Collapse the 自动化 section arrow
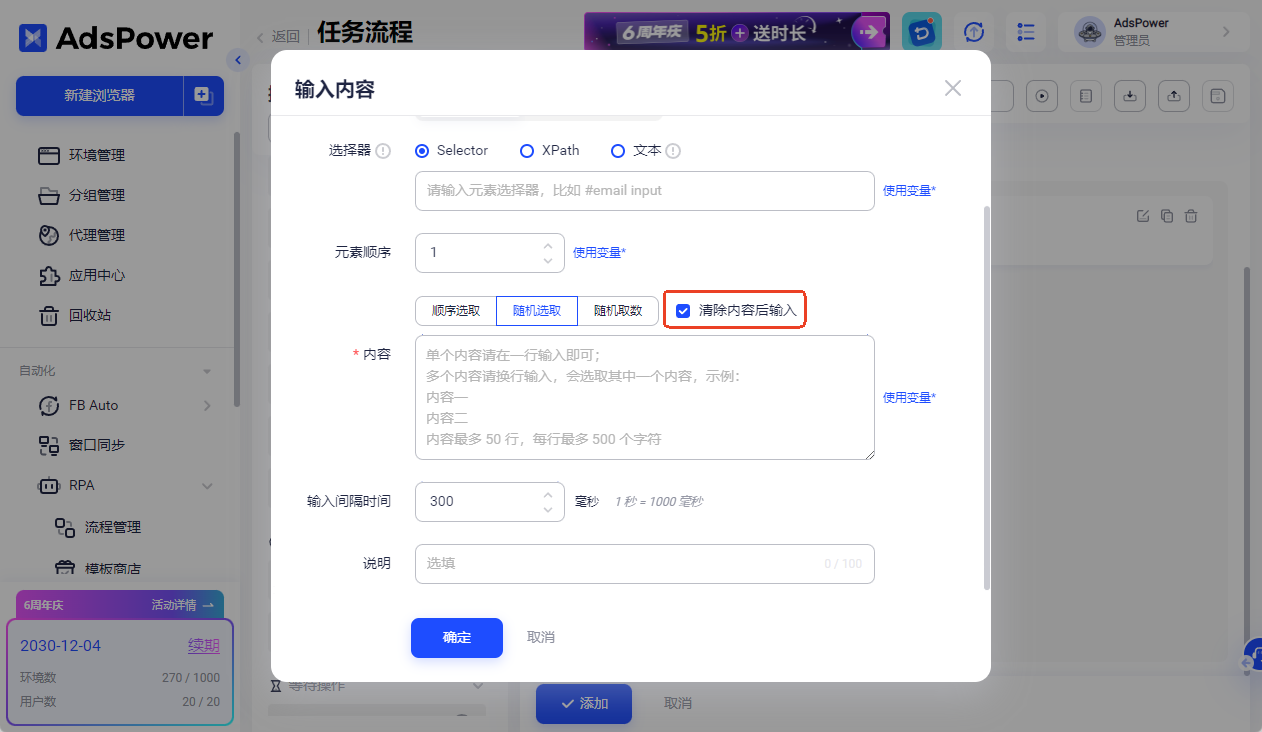The height and width of the screenshot is (732, 1262). tap(207, 372)
